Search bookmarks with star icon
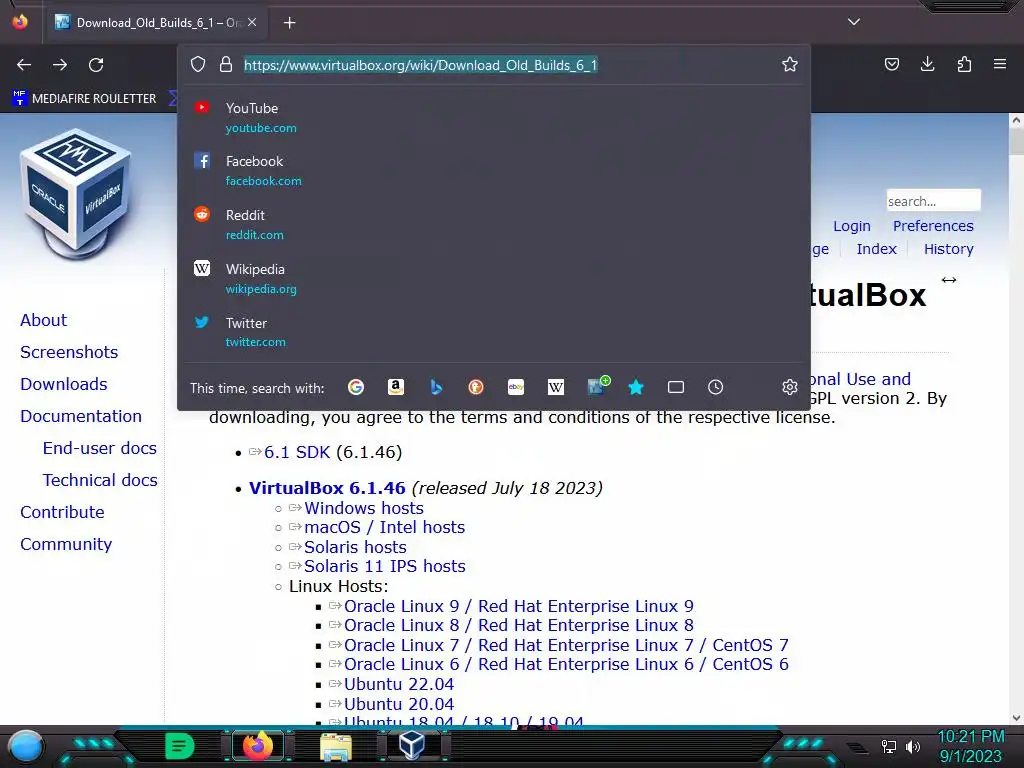The height and width of the screenshot is (768, 1024). (x=636, y=387)
